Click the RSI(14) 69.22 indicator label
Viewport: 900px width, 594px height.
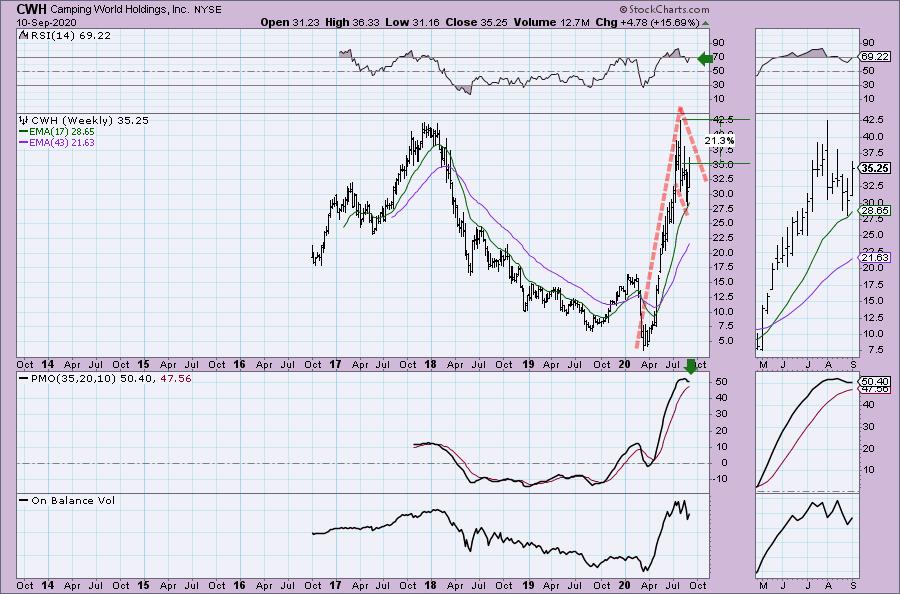click(71, 36)
